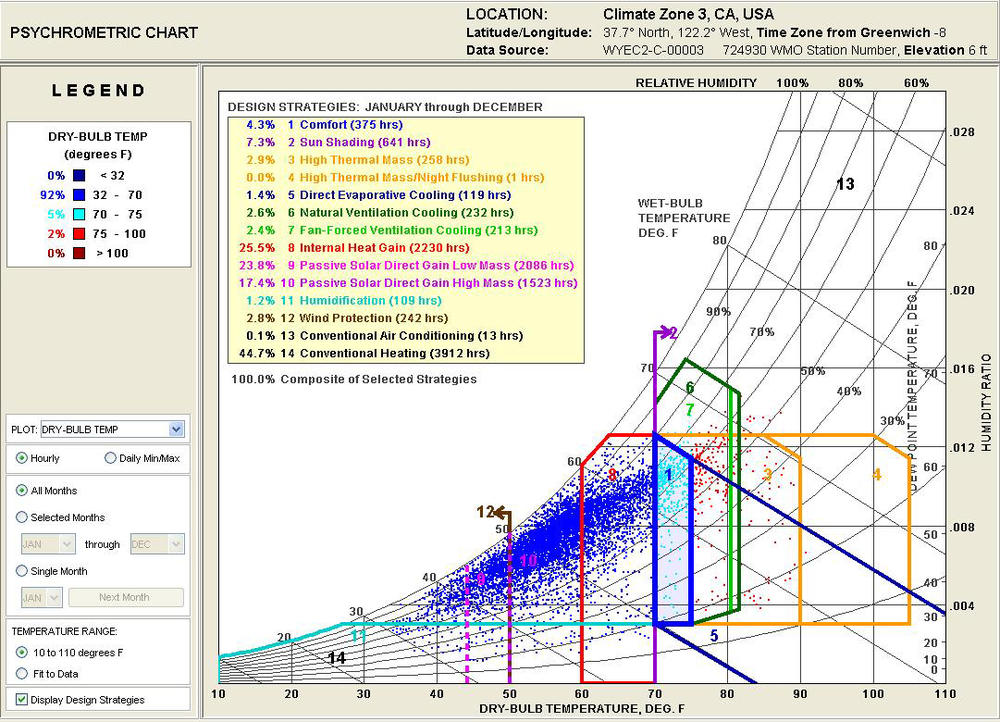Open the JAN start month dropdown beside 'through'
This screenshot has width=1000, height=722.
coord(48,544)
